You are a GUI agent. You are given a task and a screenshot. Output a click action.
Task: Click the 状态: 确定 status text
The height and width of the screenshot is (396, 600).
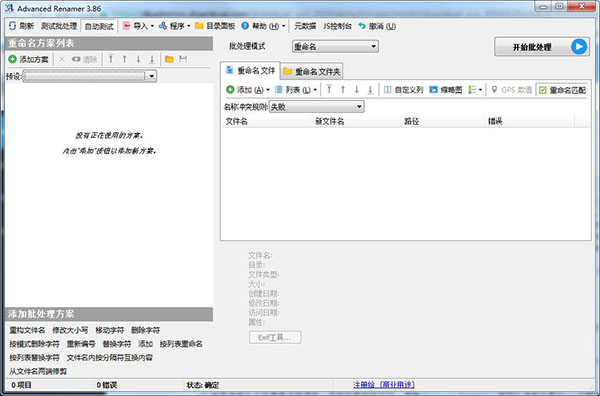tap(203, 385)
